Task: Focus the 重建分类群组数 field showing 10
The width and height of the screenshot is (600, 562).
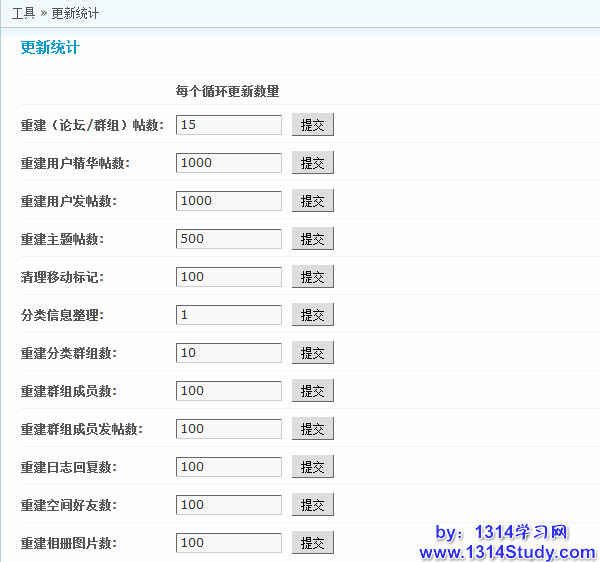Action: [228, 353]
